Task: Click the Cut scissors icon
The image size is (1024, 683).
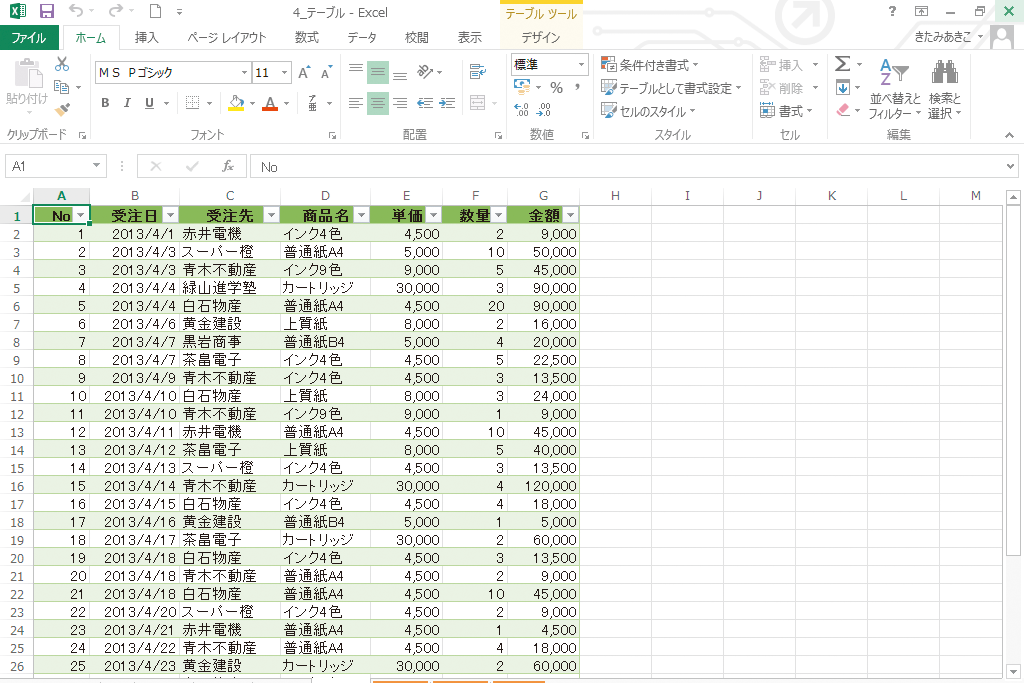Action: [62, 64]
